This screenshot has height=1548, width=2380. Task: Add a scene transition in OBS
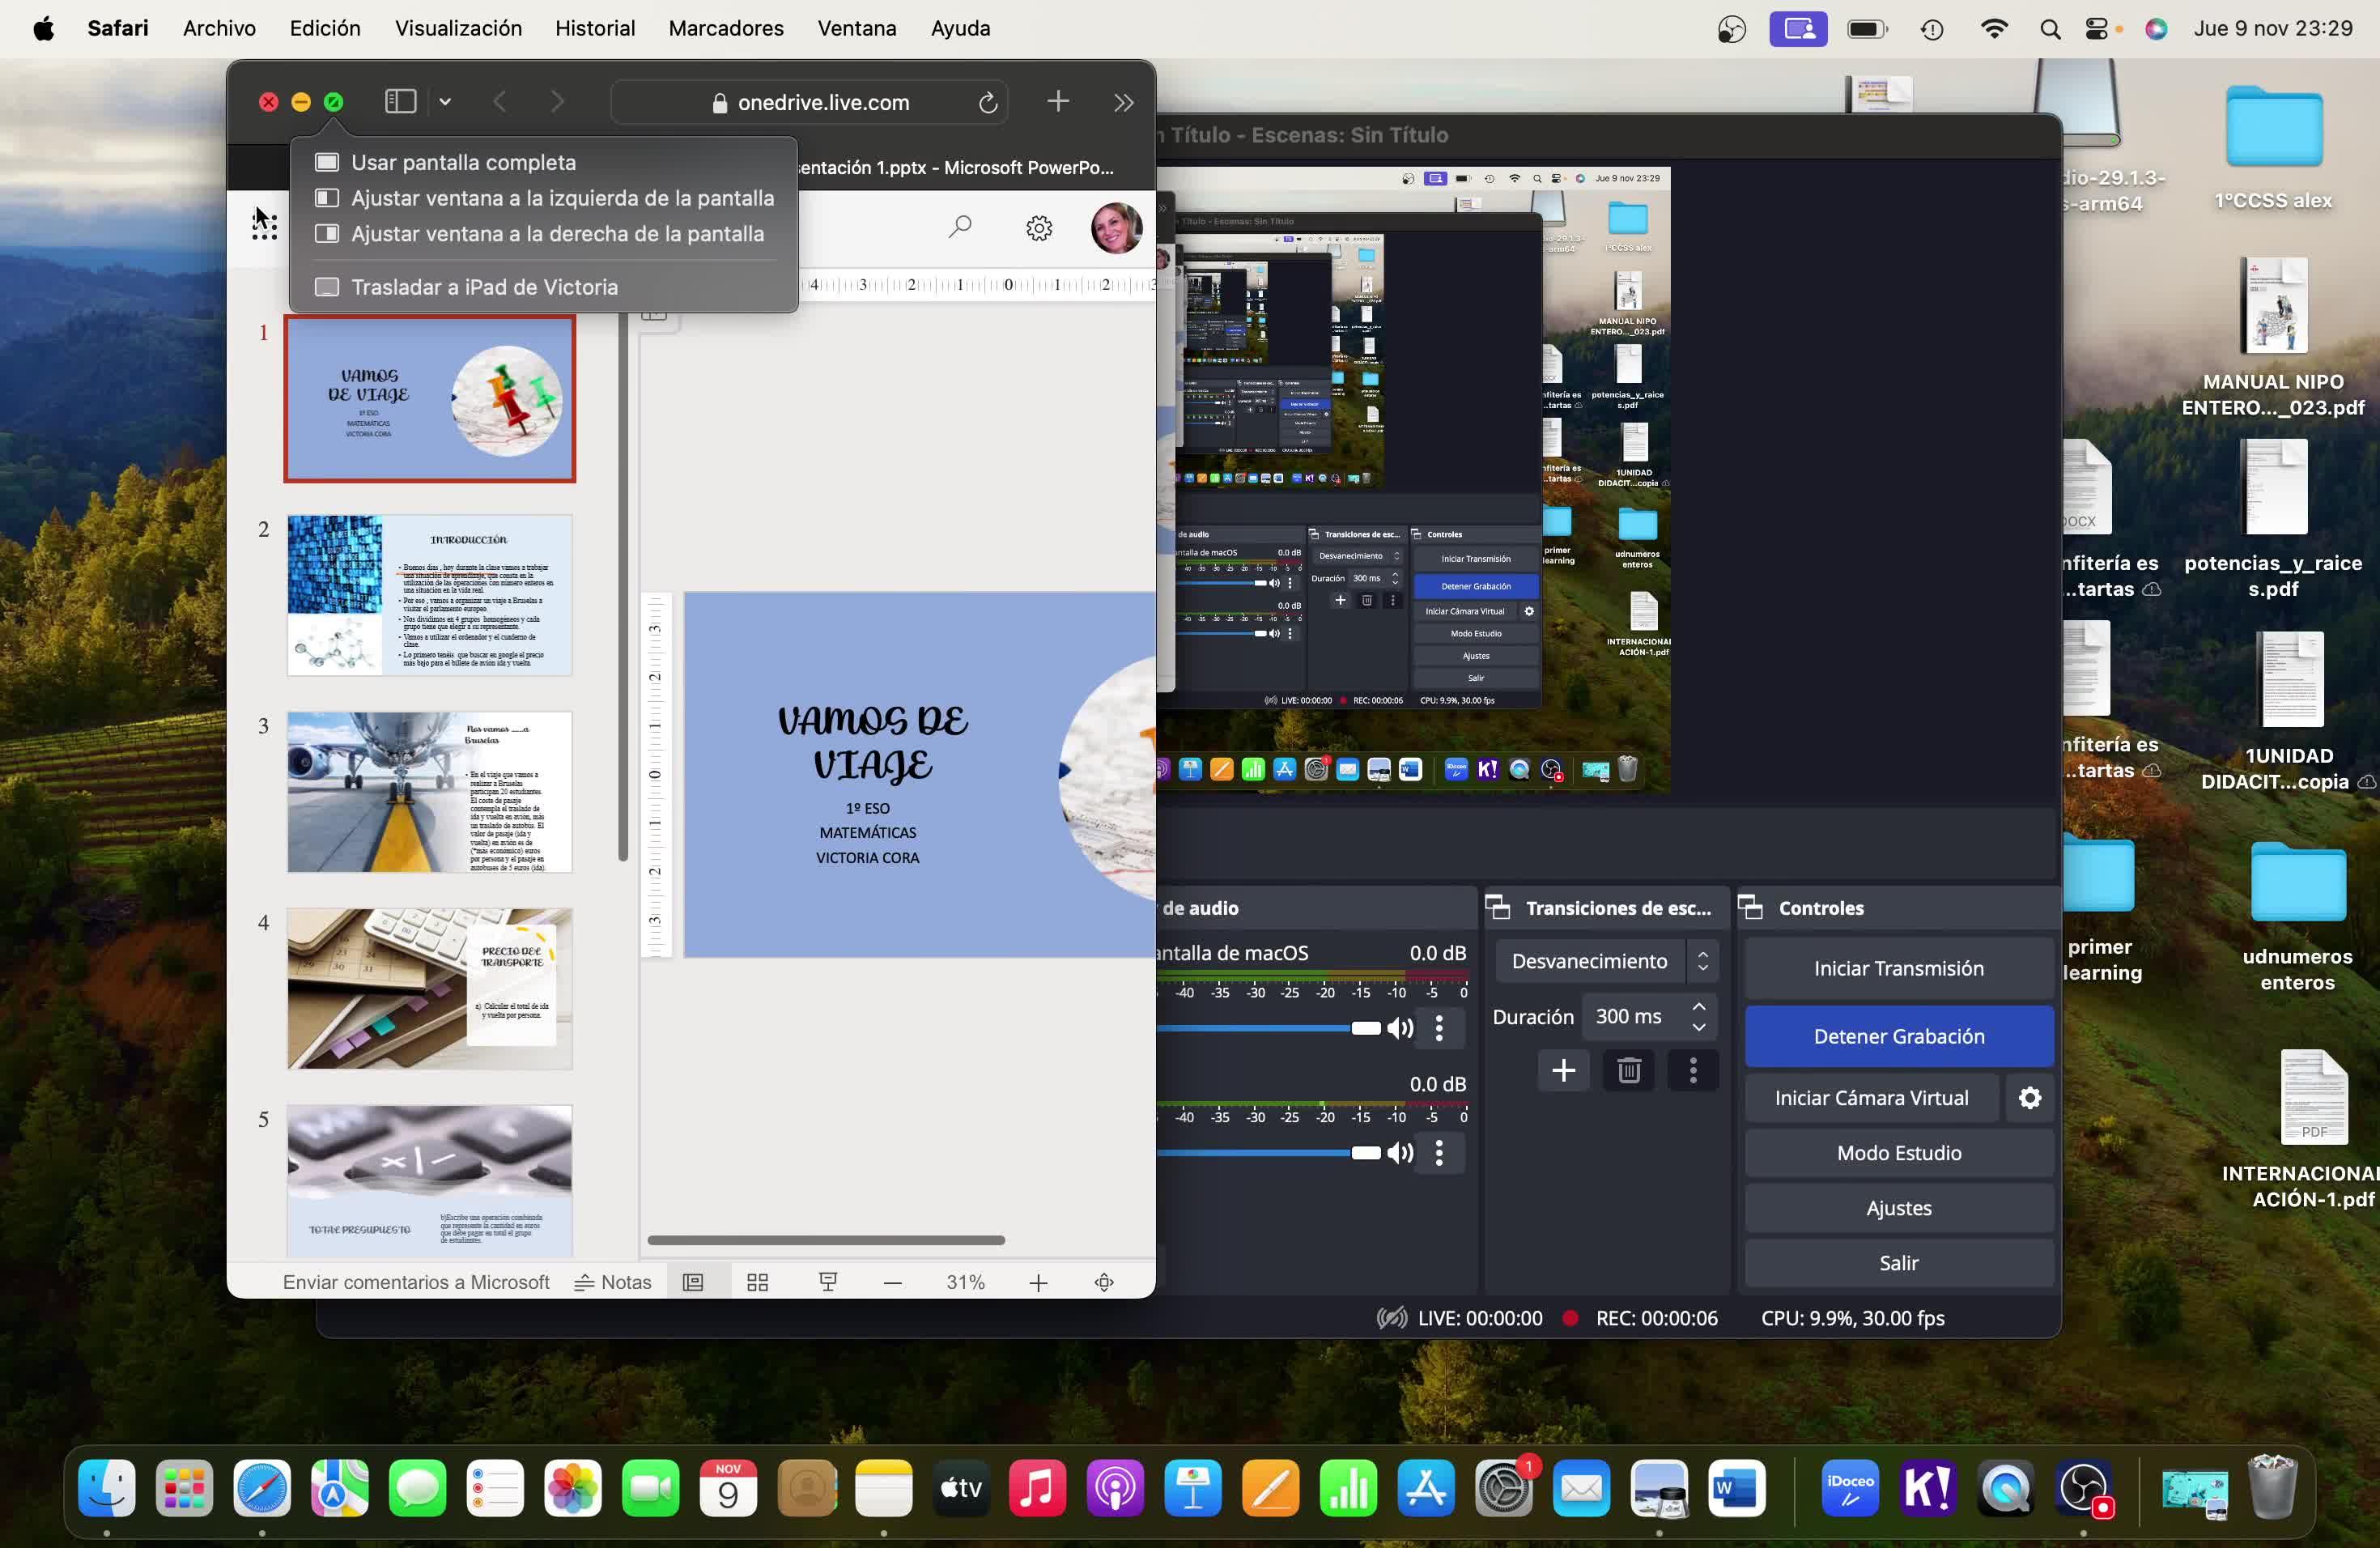pyautogui.click(x=1564, y=1071)
